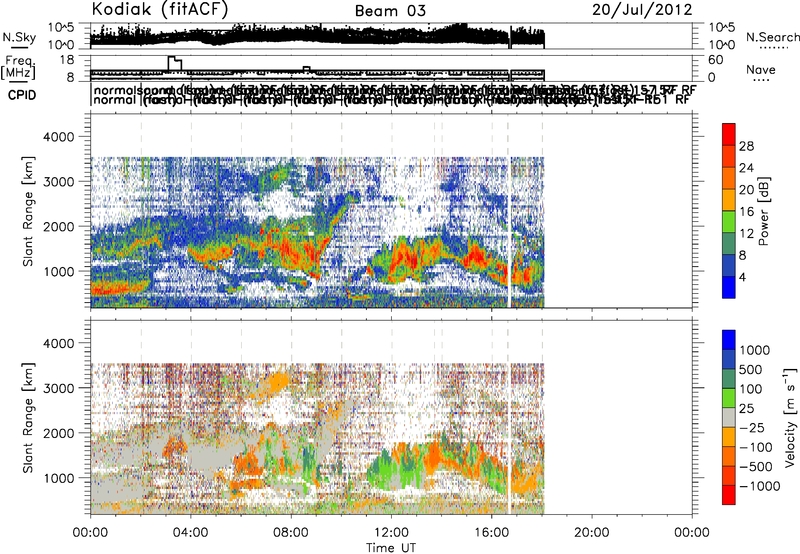The image size is (800, 554).
Task: Click the '60' Nave axis tick
Action: tap(715, 60)
